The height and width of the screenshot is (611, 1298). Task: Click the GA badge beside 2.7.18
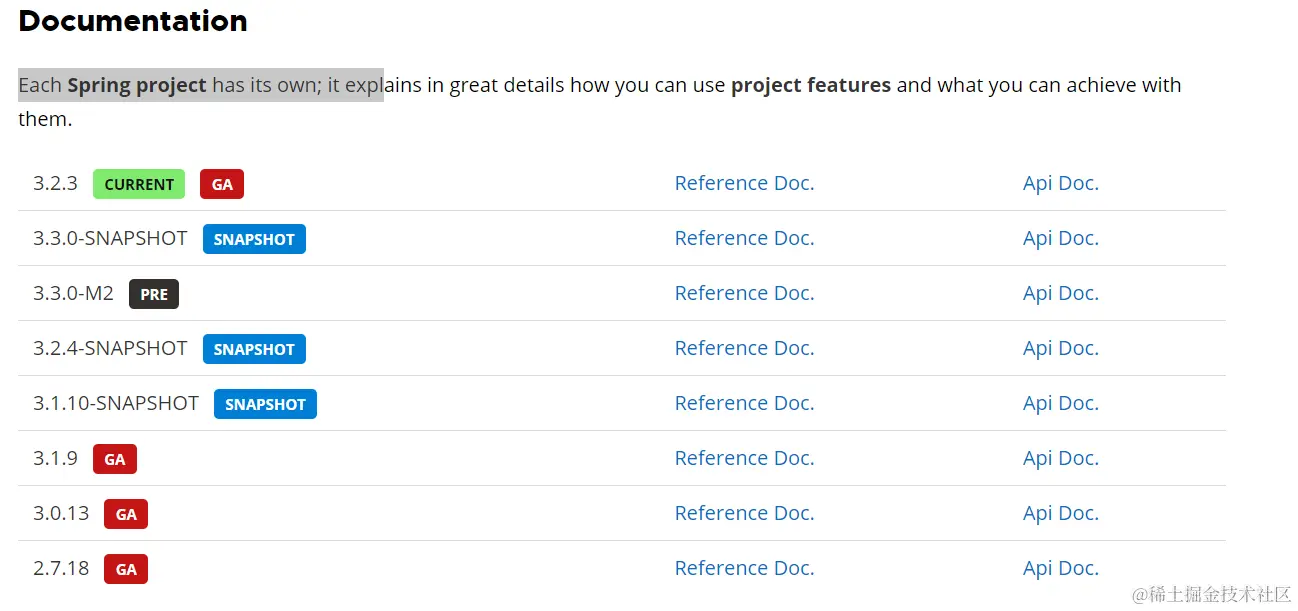126,569
